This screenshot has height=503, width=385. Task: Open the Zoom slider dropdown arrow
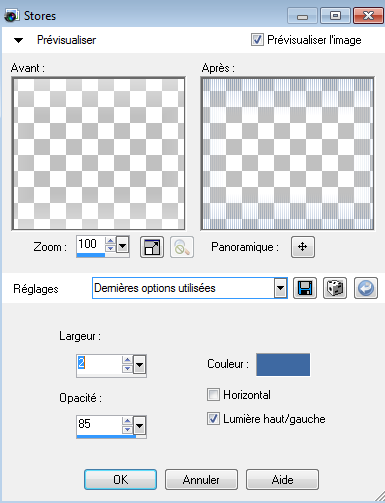[x=123, y=246]
